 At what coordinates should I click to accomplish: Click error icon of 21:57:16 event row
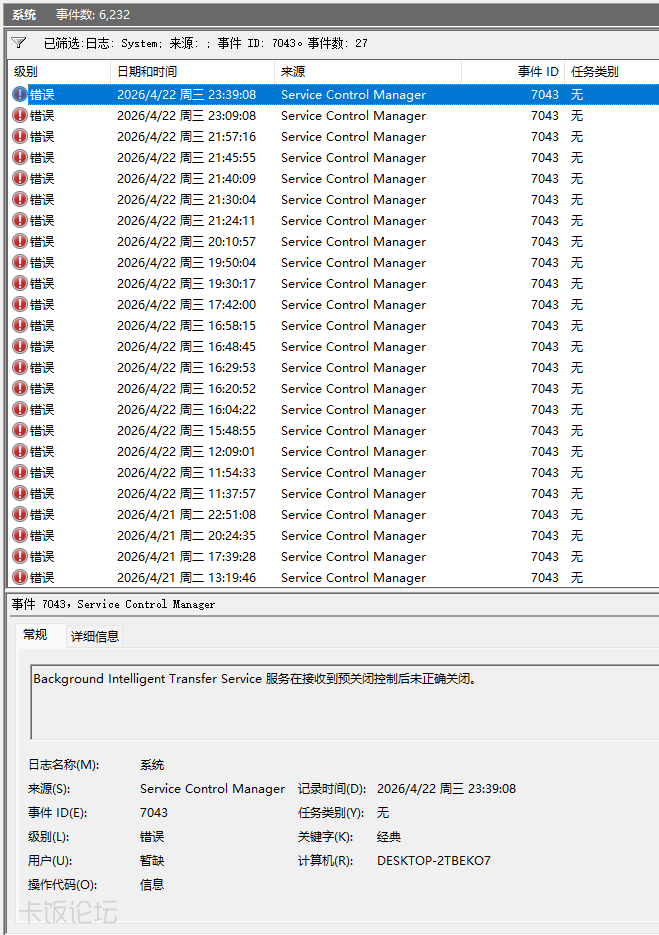coord(20,136)
